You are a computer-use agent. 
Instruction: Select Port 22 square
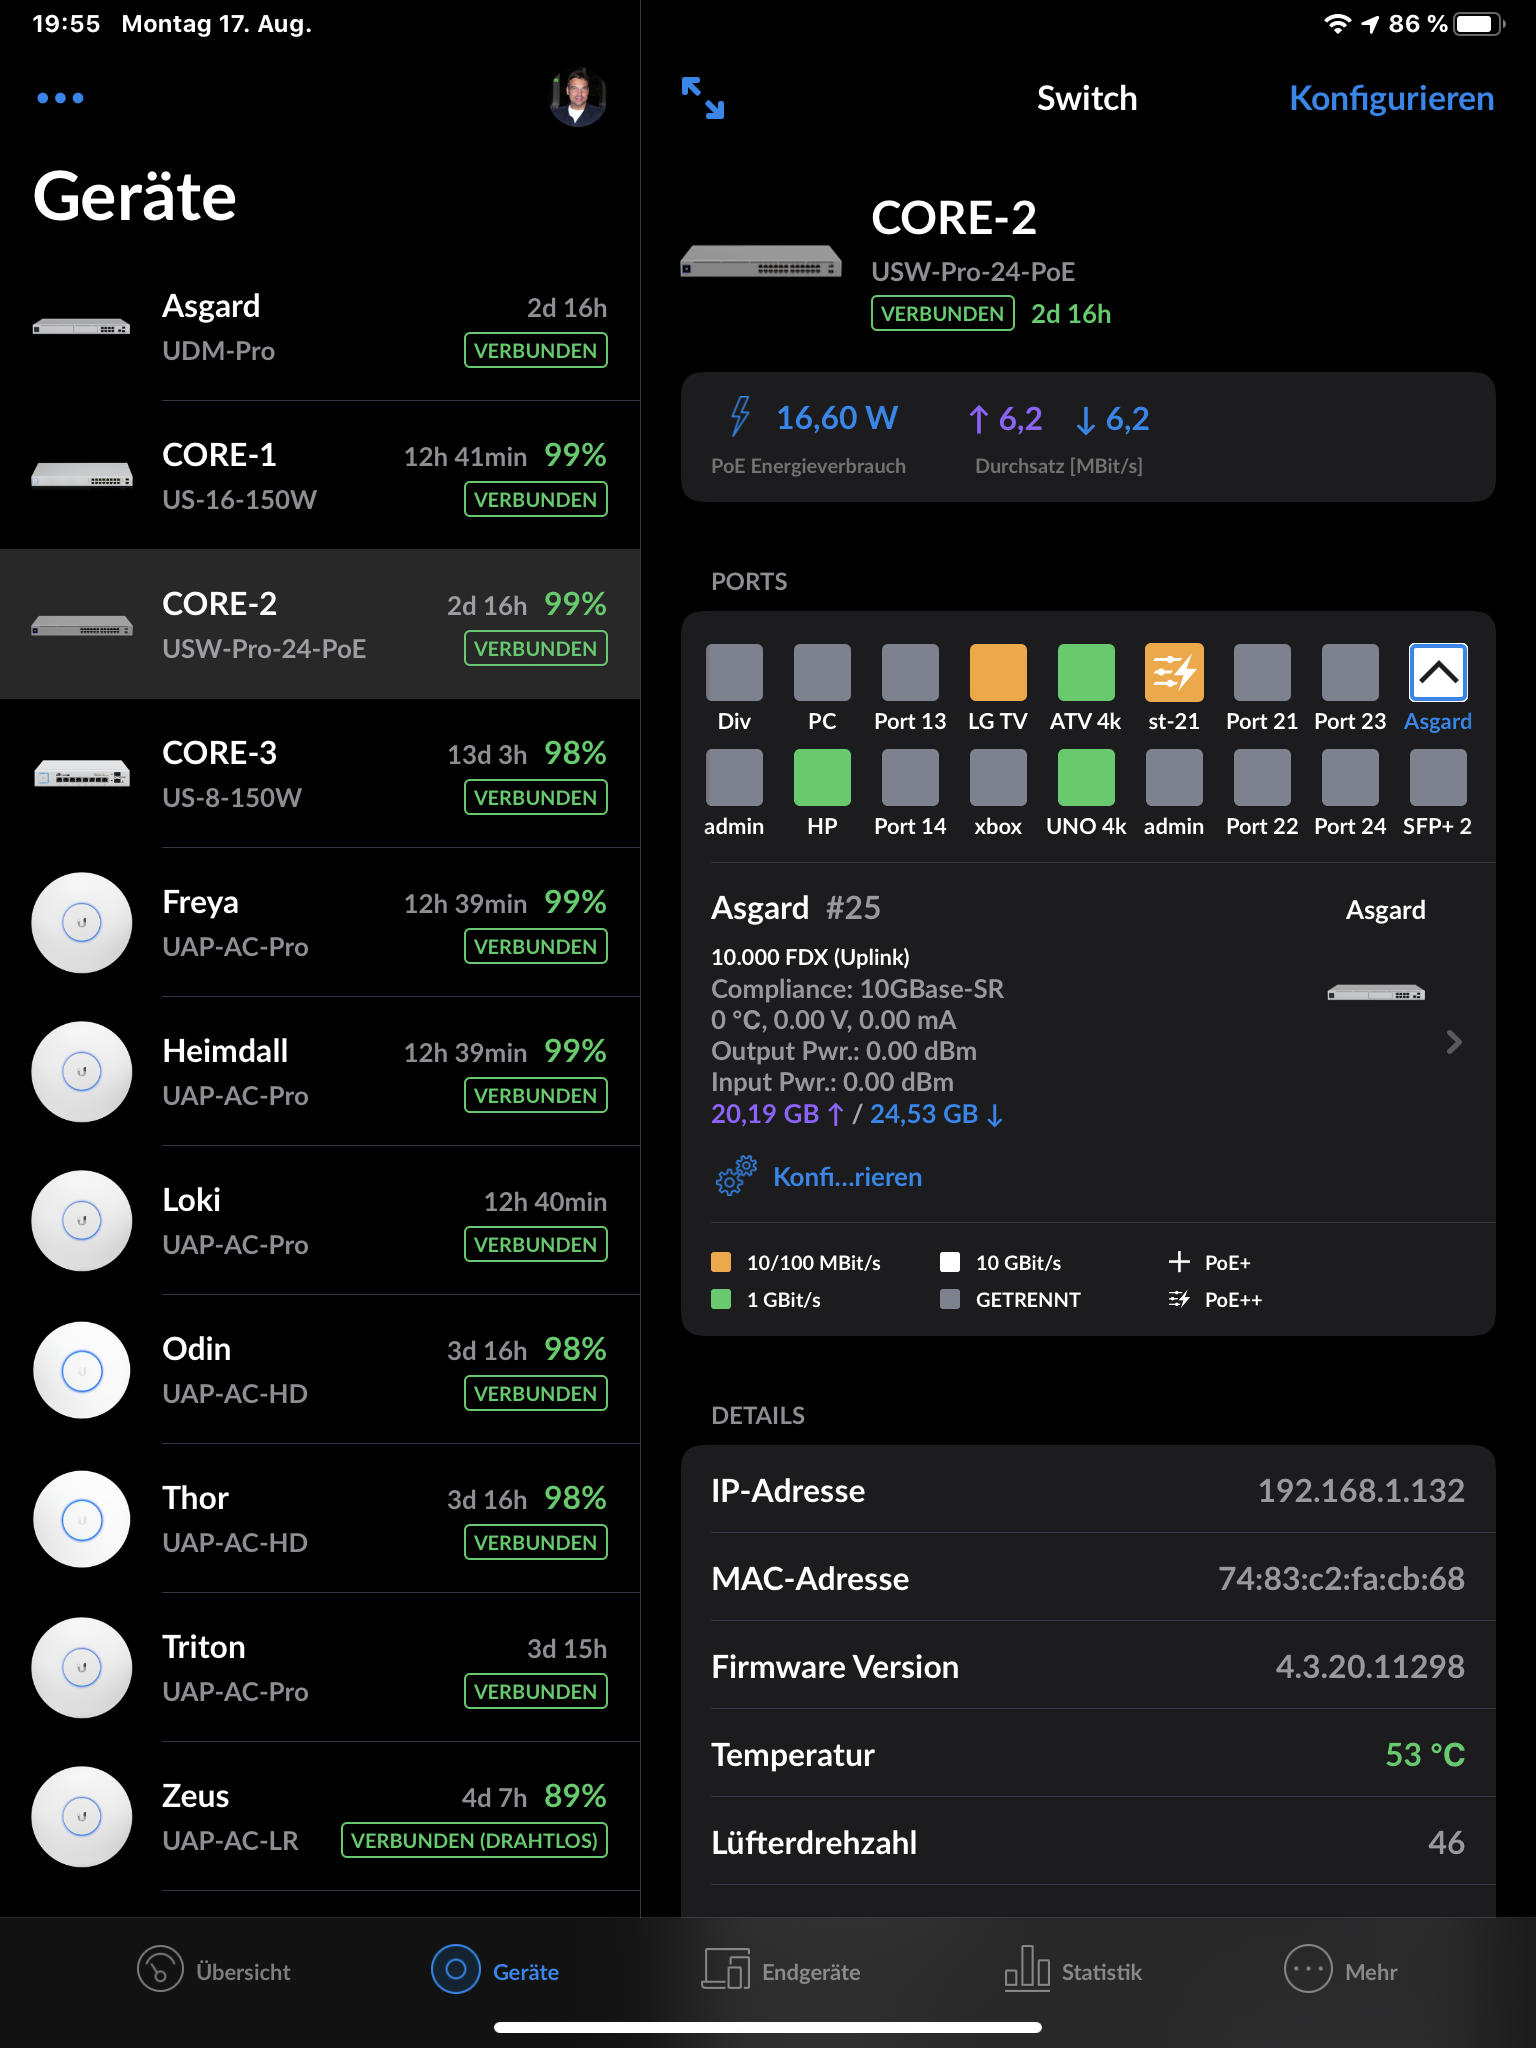click(x=1262, y=777)
